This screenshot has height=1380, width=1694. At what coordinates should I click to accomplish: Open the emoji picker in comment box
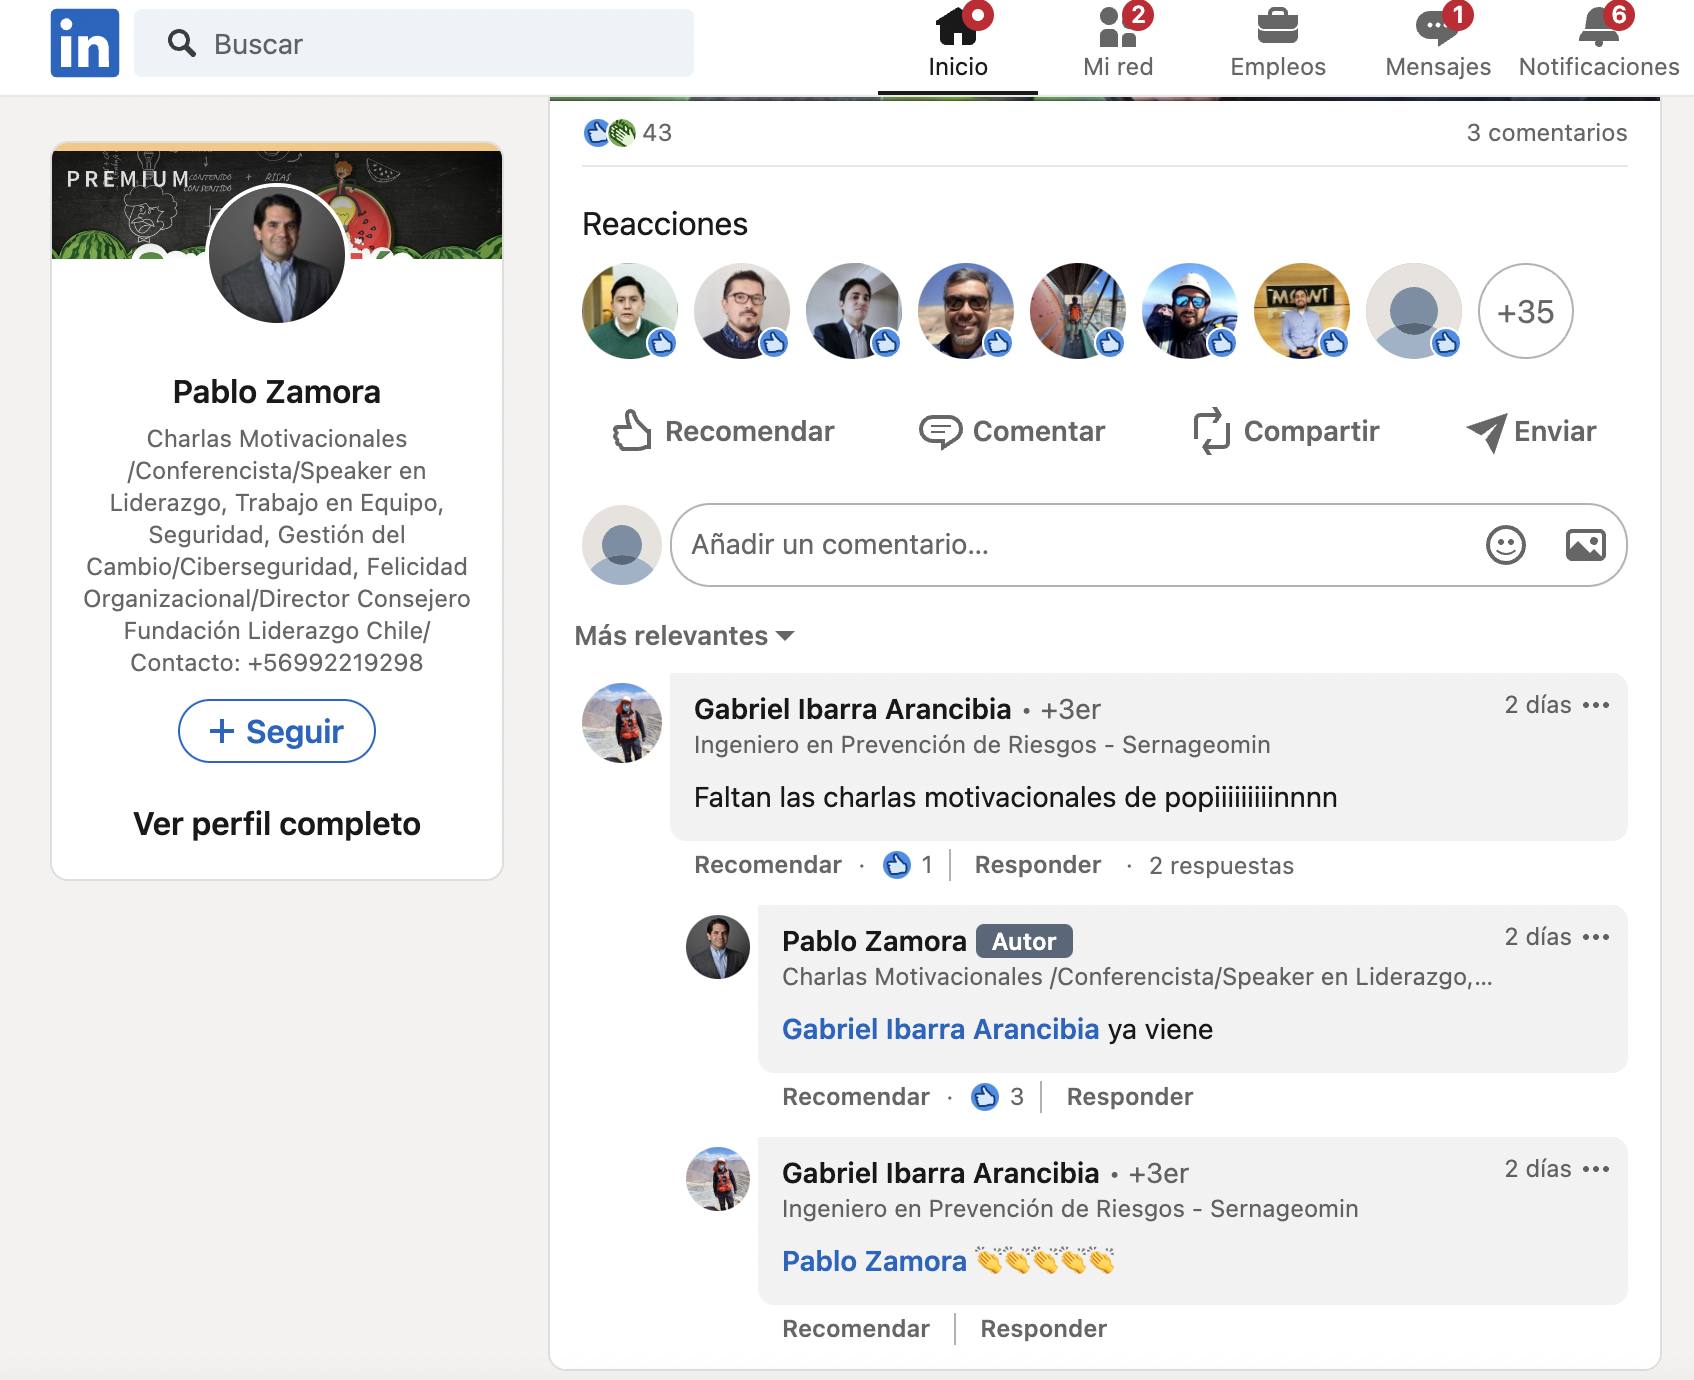[1505, 545]
